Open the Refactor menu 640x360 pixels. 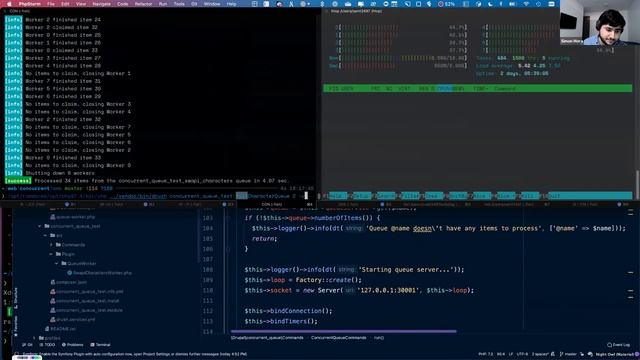click(x=143, y=4)
